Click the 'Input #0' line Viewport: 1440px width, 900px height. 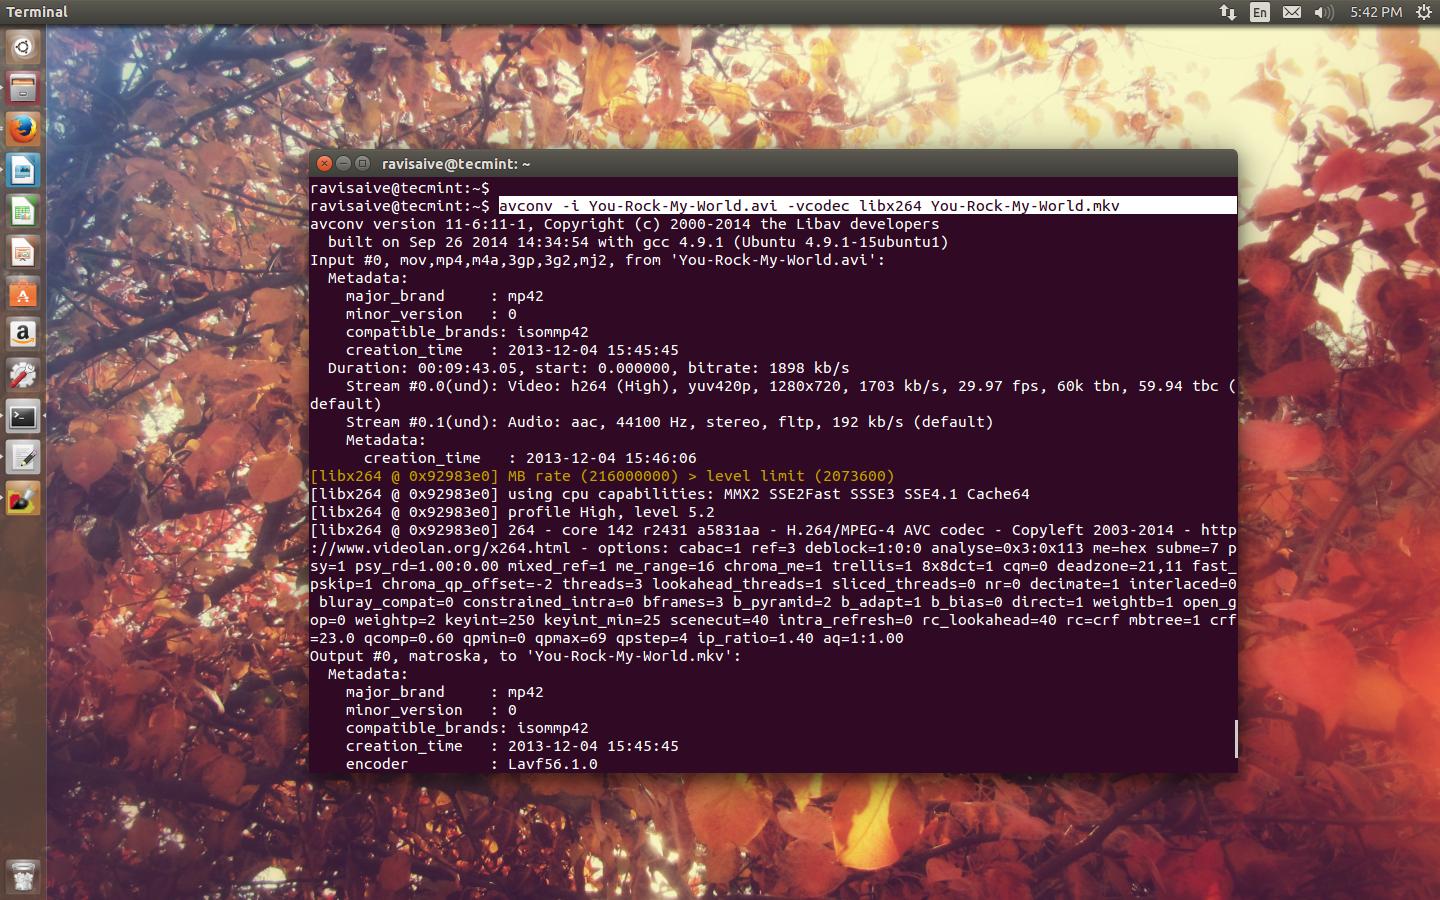click(597, 260)
